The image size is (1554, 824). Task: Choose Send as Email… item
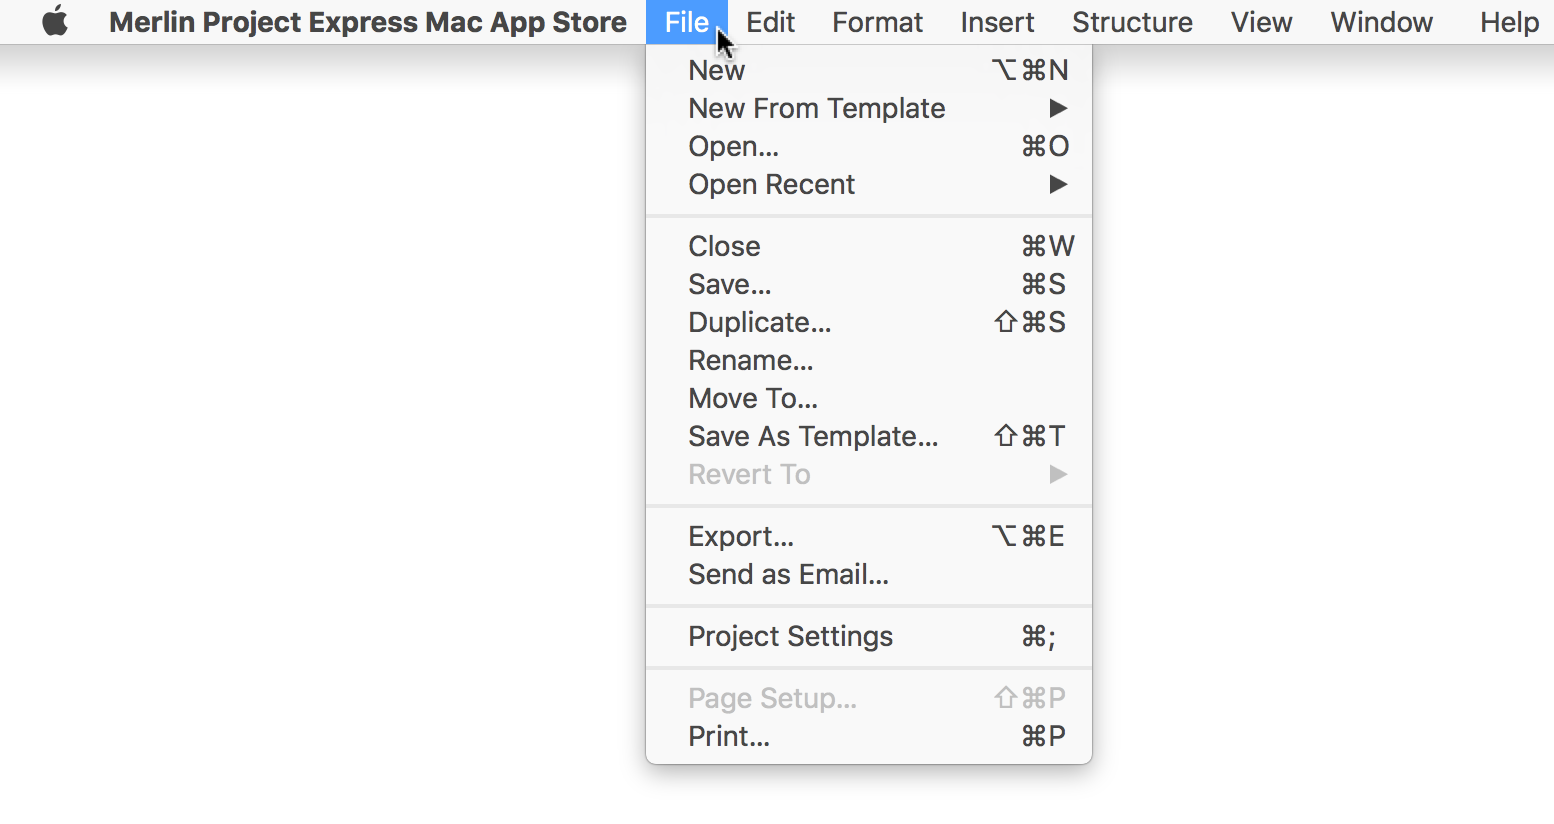pyautogui.click(x=869, y=574)
